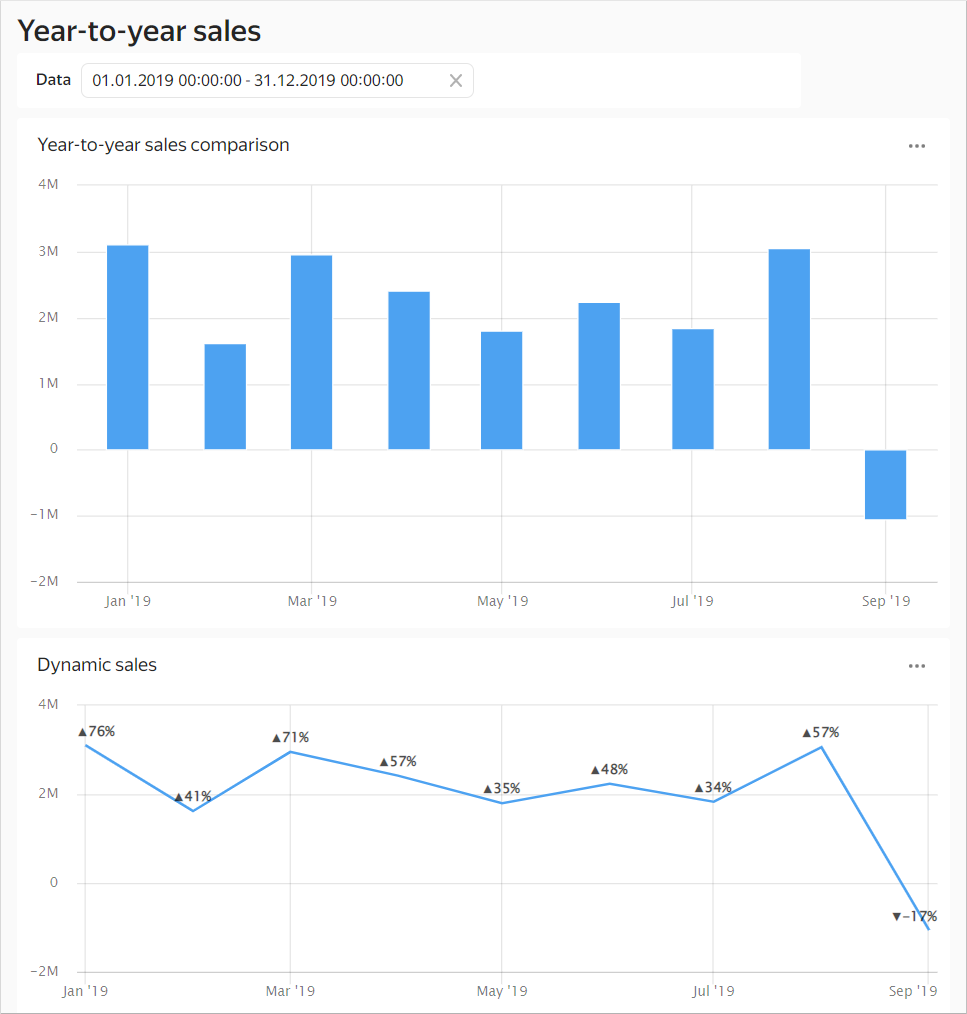Select the negative Sep '19 bar
This screenshot has height=1014, width=967.
click(885, 485)
